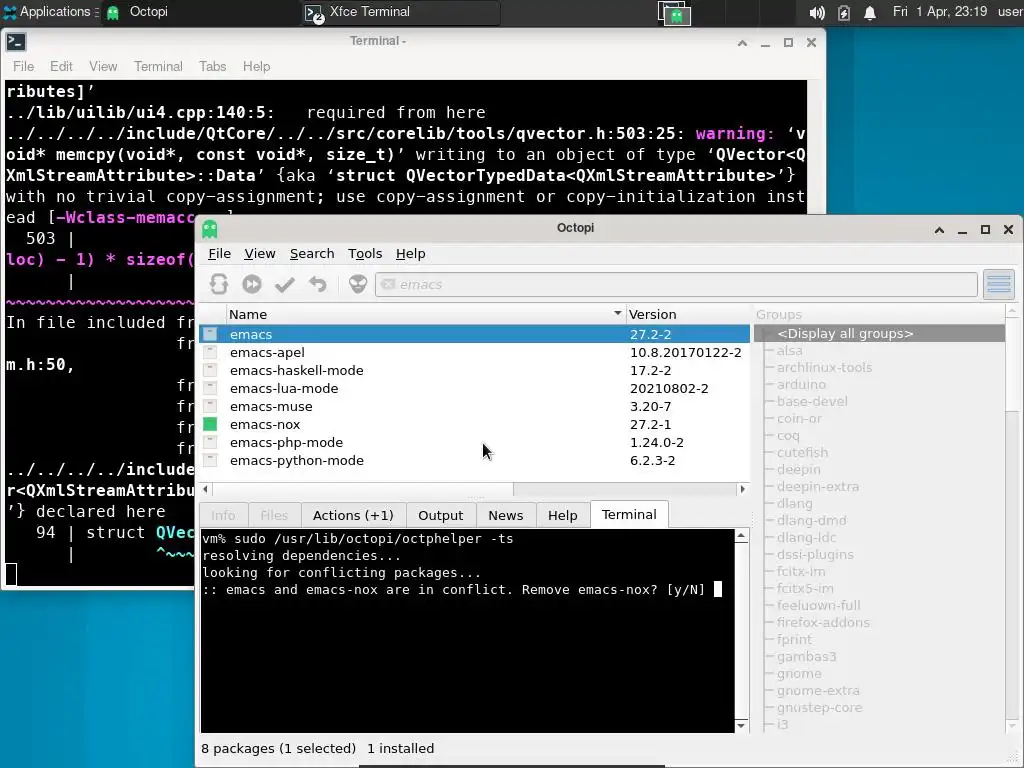Click the undo/cancel arrow icon in Octopi toolbar
Screen dimensions: 1024x768
click(x=317, y=284)
